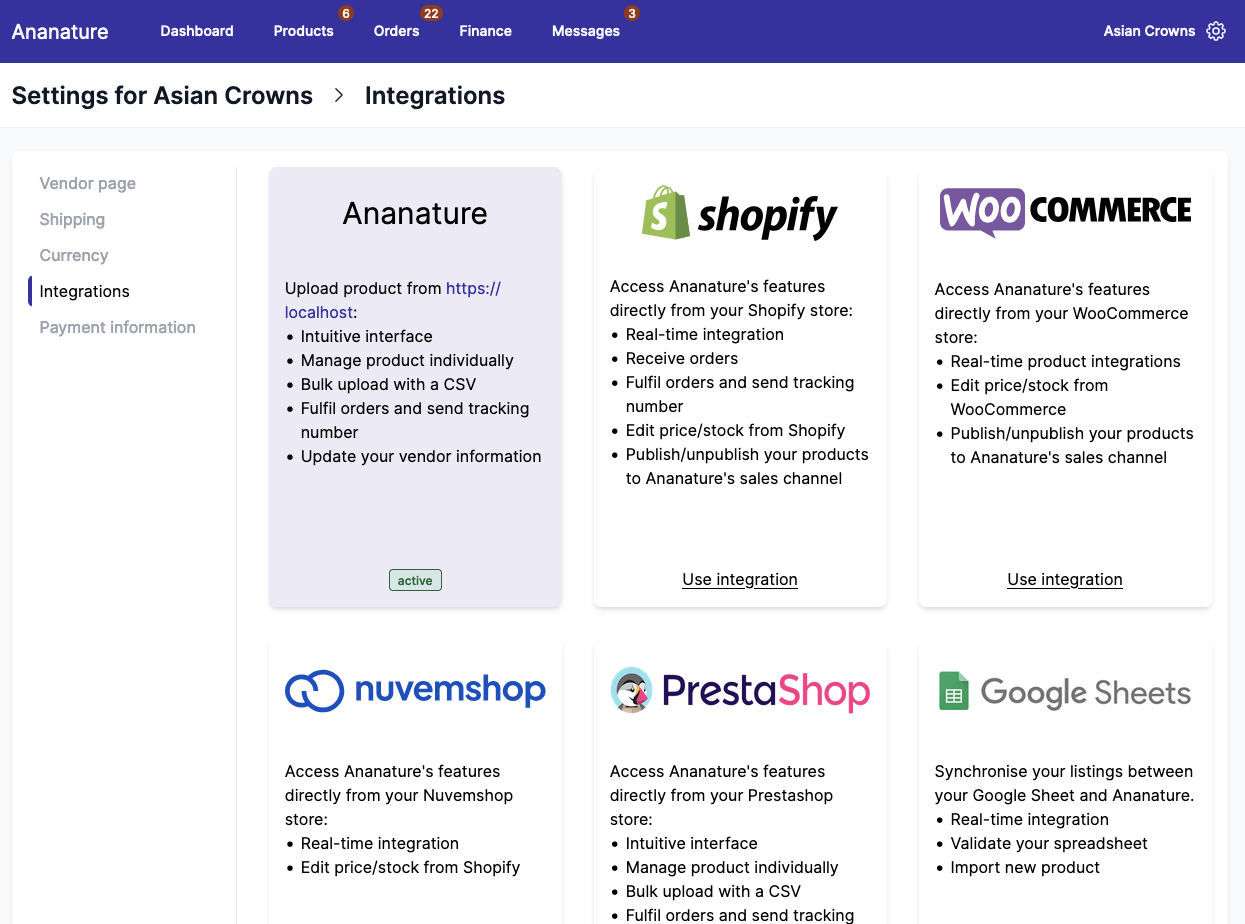Screen dimensions: 1245x924
Task: Open the Orders menu
Action: pyautogui.click(x=396, y=31)
